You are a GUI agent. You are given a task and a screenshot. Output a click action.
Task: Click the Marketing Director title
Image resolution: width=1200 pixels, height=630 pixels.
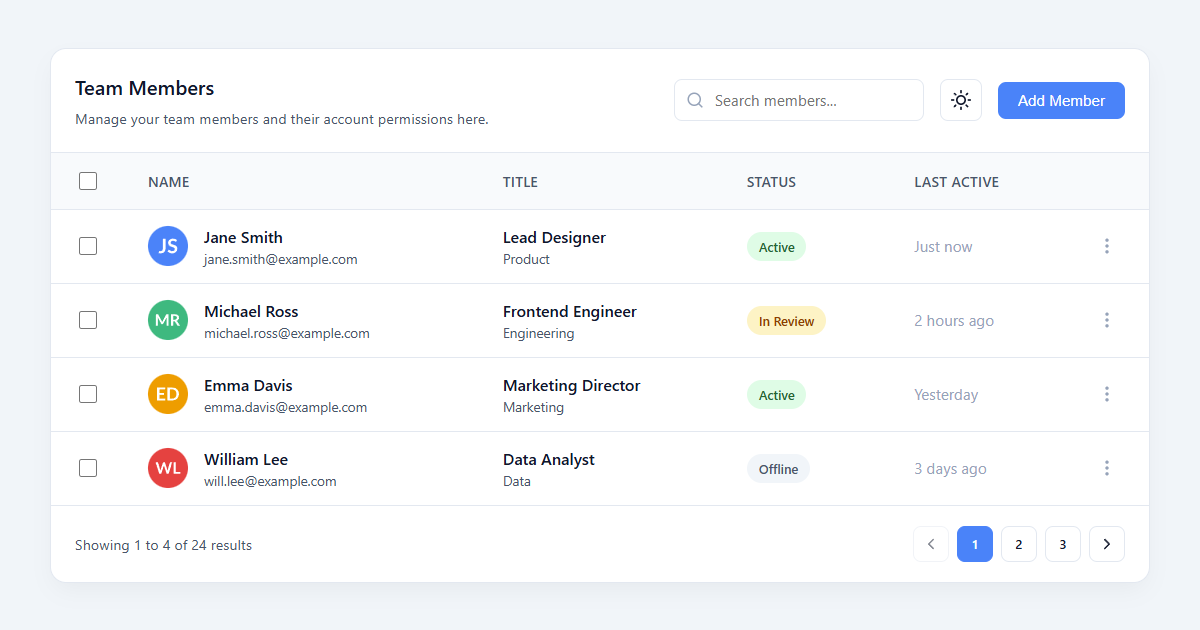pyautogui.click(x=571, y=385)
